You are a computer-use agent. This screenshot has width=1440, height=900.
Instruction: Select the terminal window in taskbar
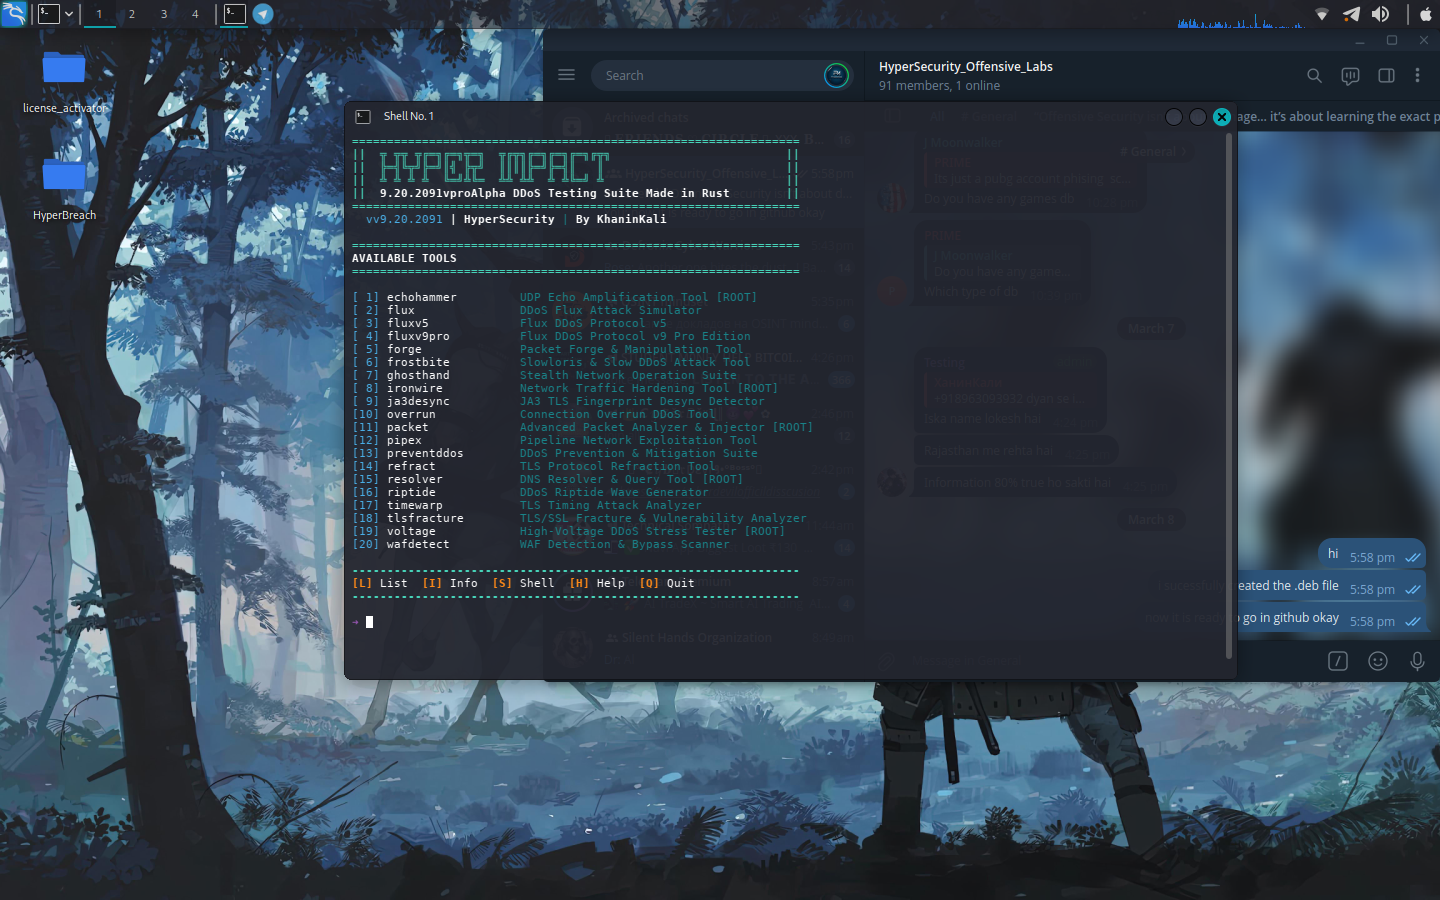(x=235, y=14)
